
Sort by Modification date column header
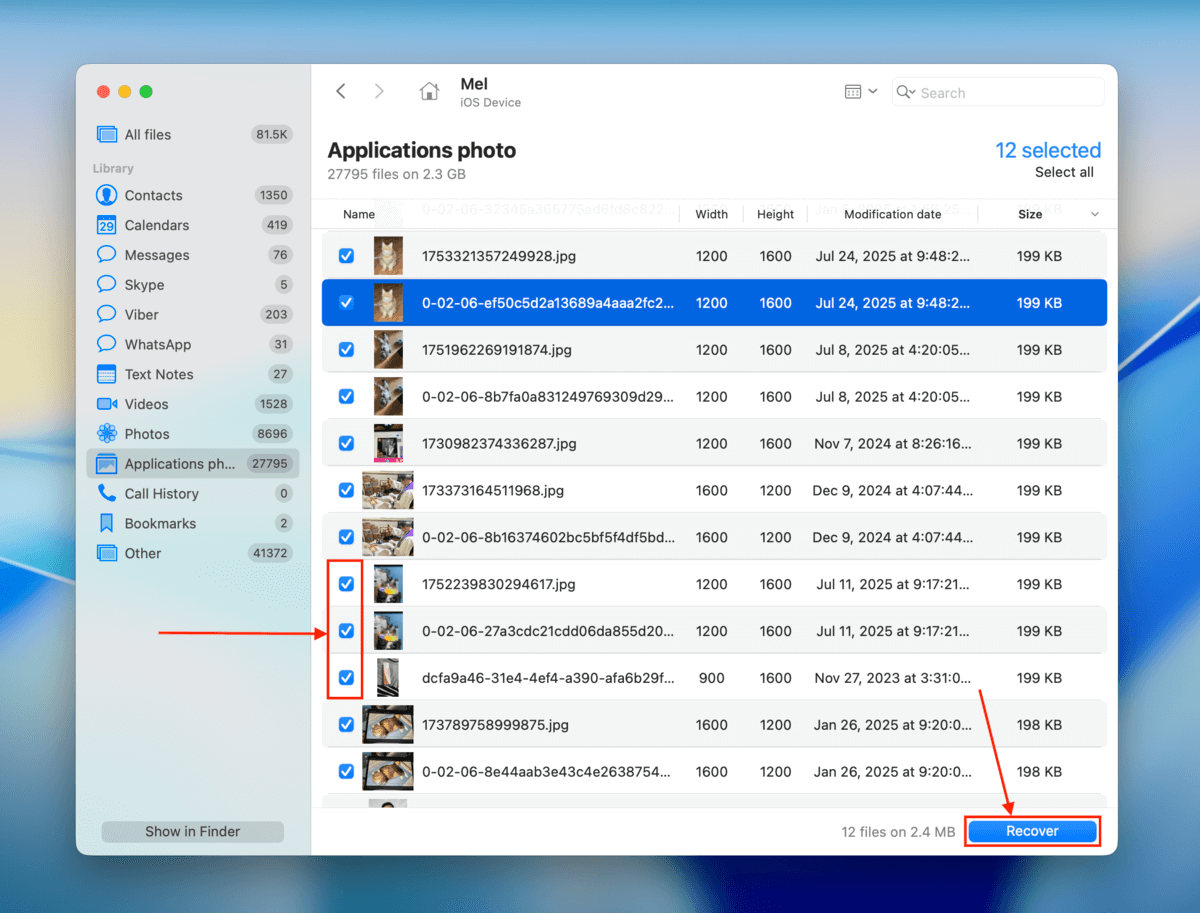pyautogui.click(x=892, y=214)
